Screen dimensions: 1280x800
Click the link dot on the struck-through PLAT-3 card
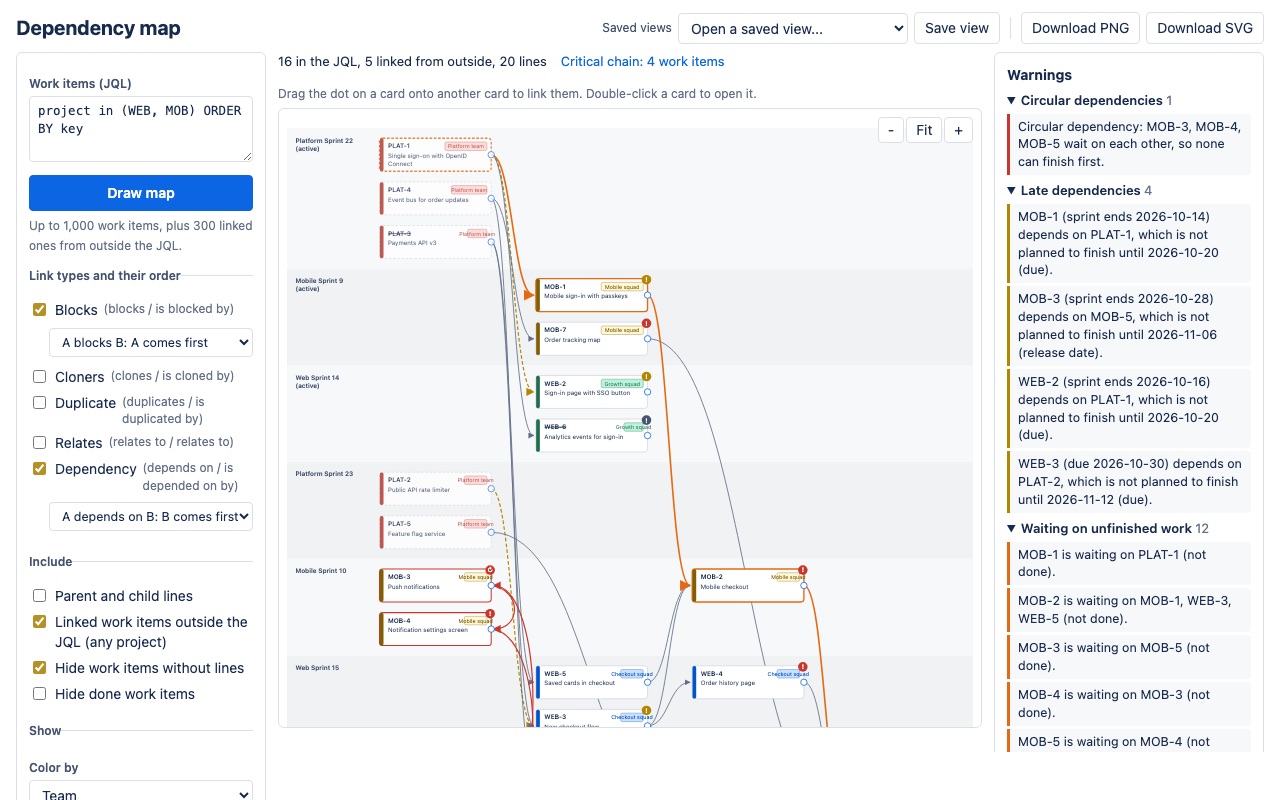point(491,242)
